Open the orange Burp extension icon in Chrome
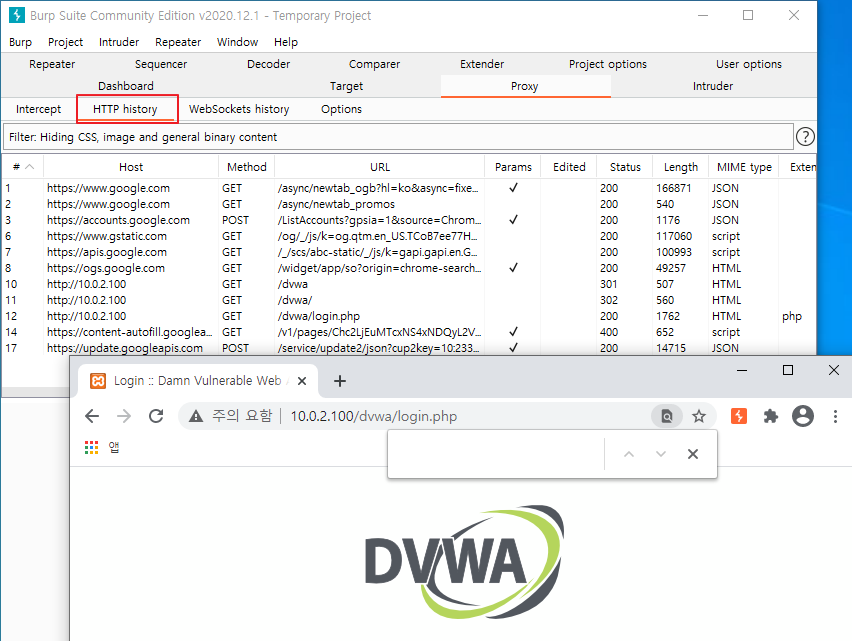Image resolution: width=852 pixels, height=641 pixels. point(738,416)
